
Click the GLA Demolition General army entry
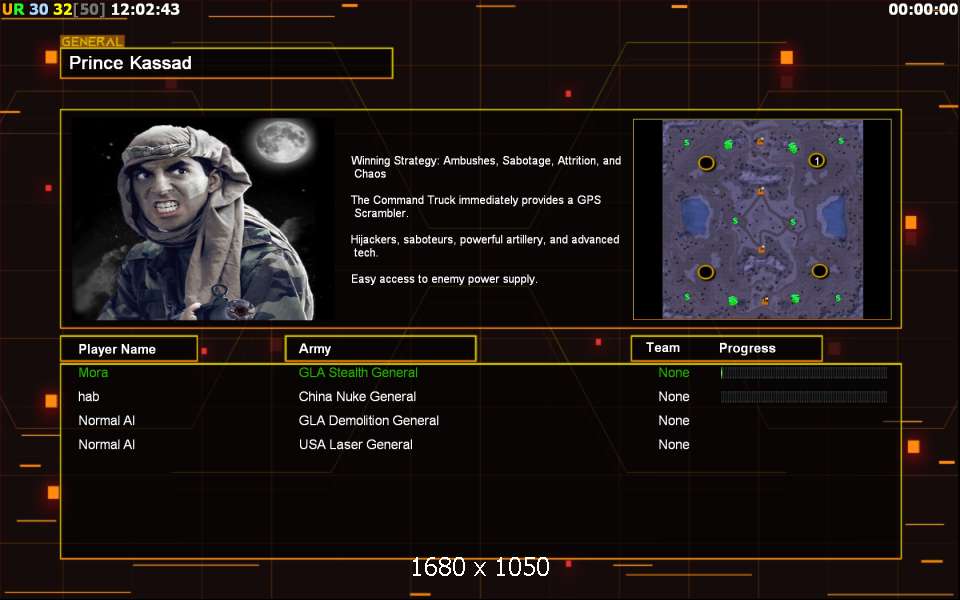pos(369,421)
